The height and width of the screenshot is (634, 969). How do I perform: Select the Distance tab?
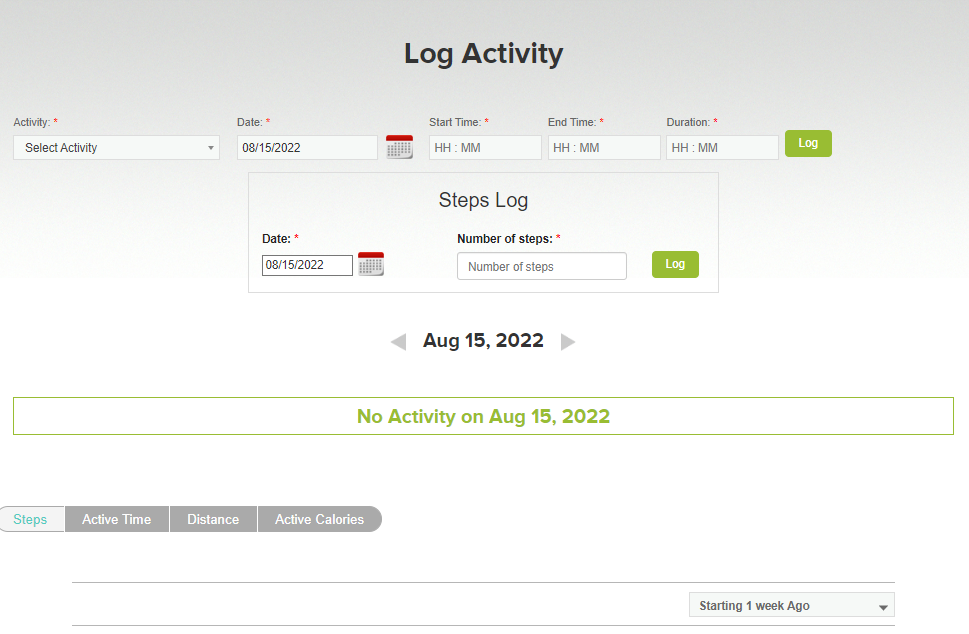point(213,519)
